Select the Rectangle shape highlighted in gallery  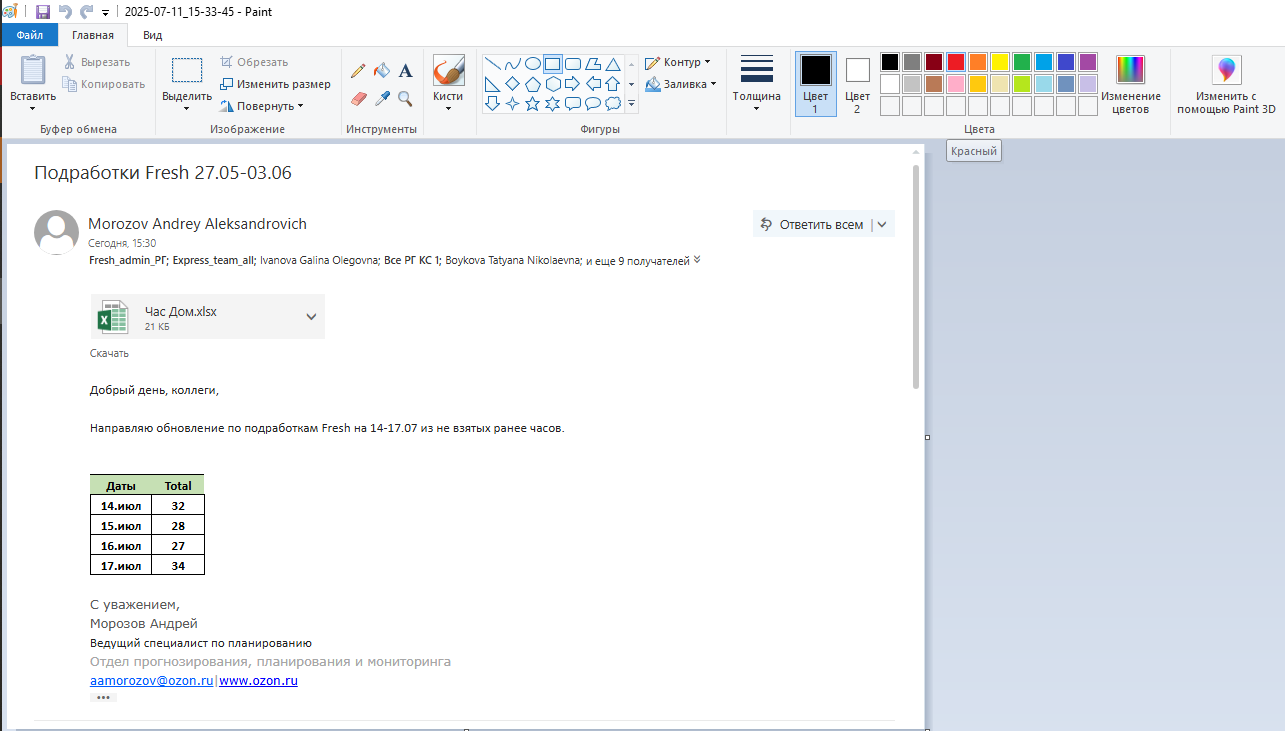click(552, 64)
